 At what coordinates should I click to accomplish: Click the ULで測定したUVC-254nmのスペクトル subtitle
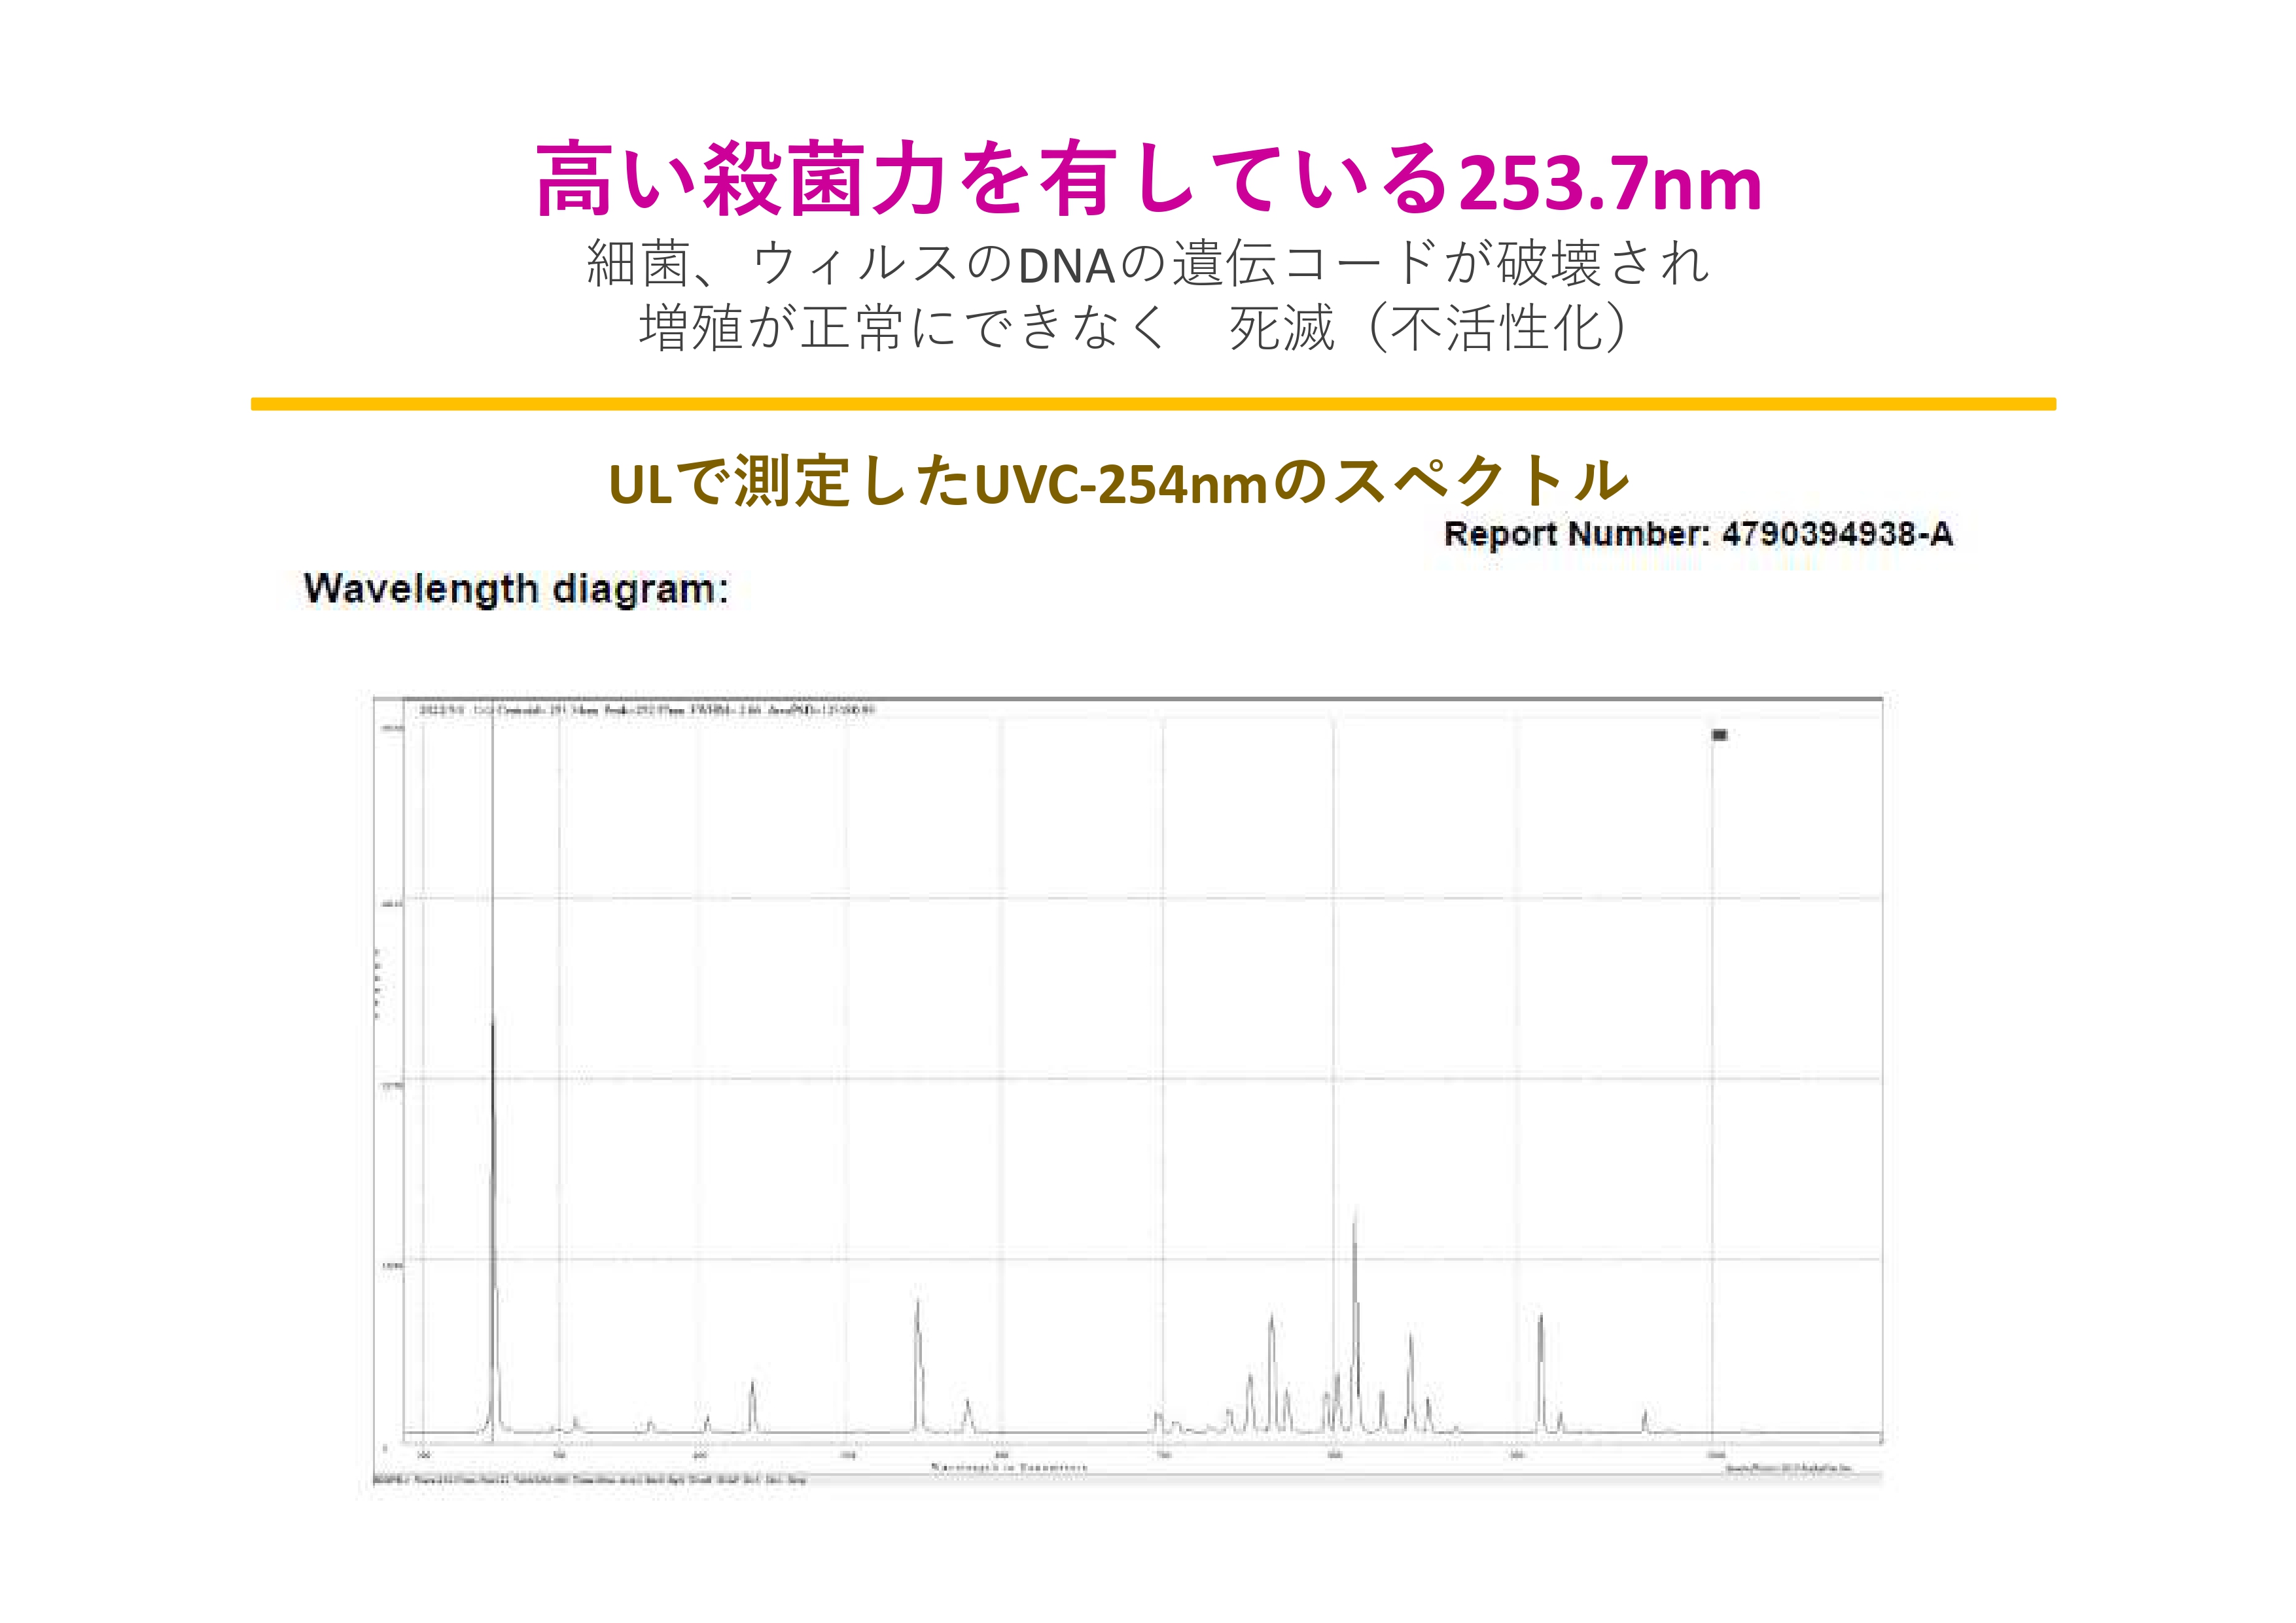[x=1118, y=482]
